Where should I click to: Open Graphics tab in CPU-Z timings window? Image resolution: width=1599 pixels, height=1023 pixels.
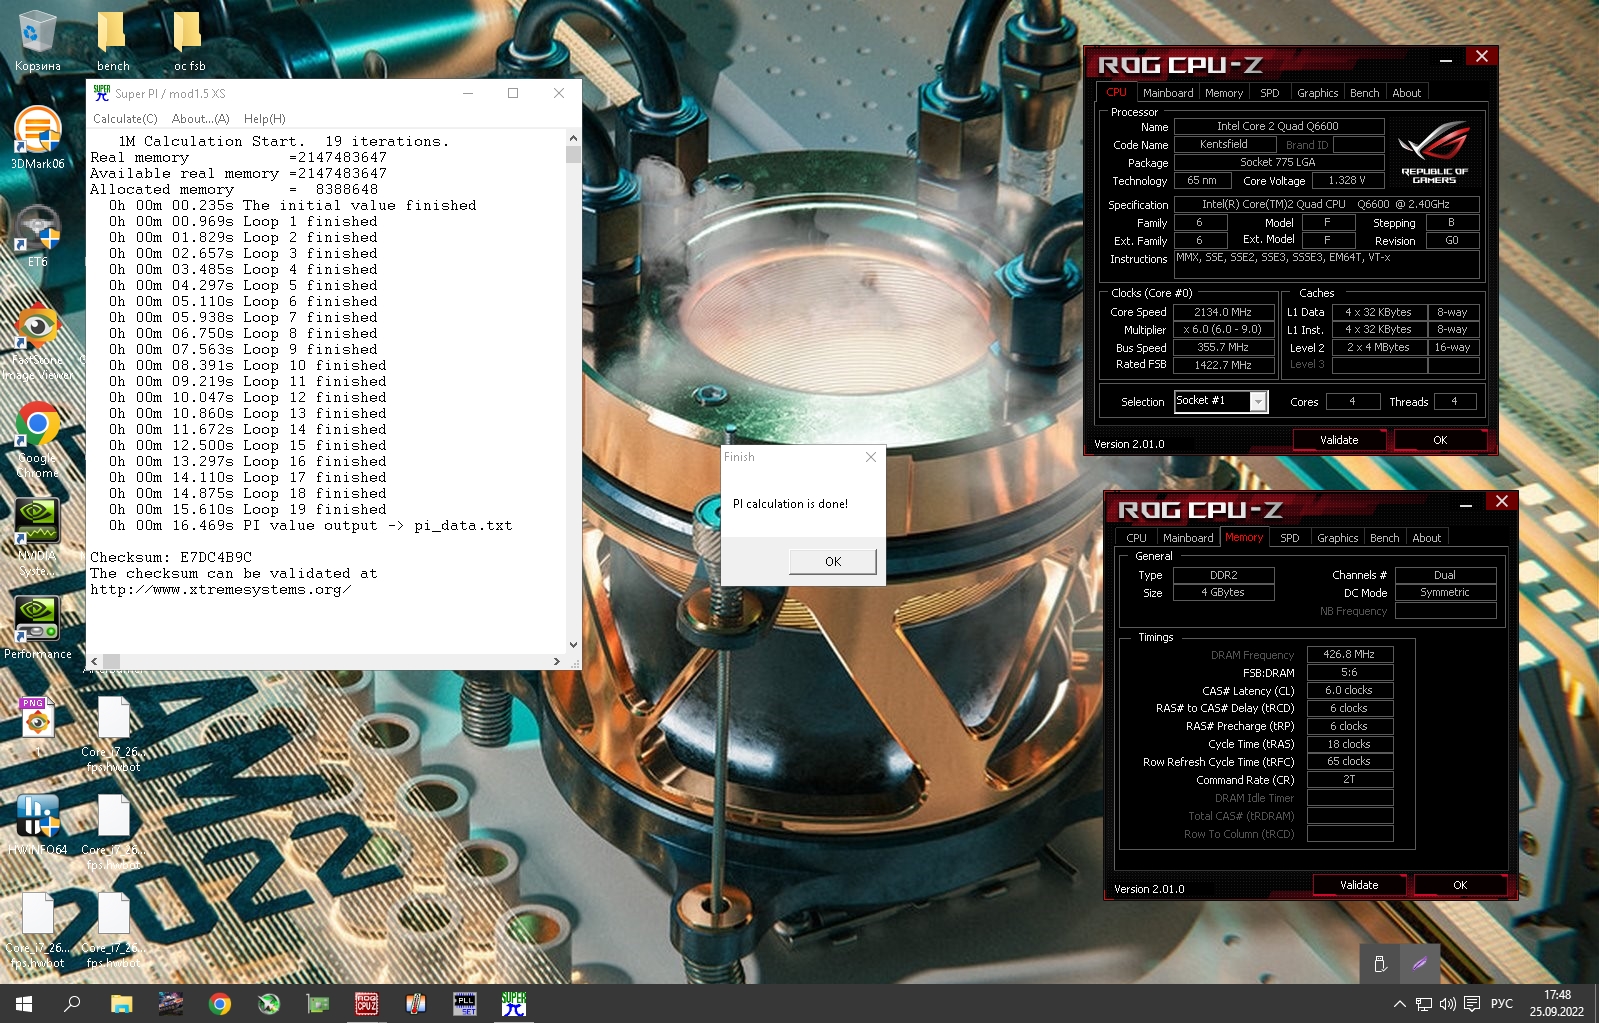(1337, 538)
